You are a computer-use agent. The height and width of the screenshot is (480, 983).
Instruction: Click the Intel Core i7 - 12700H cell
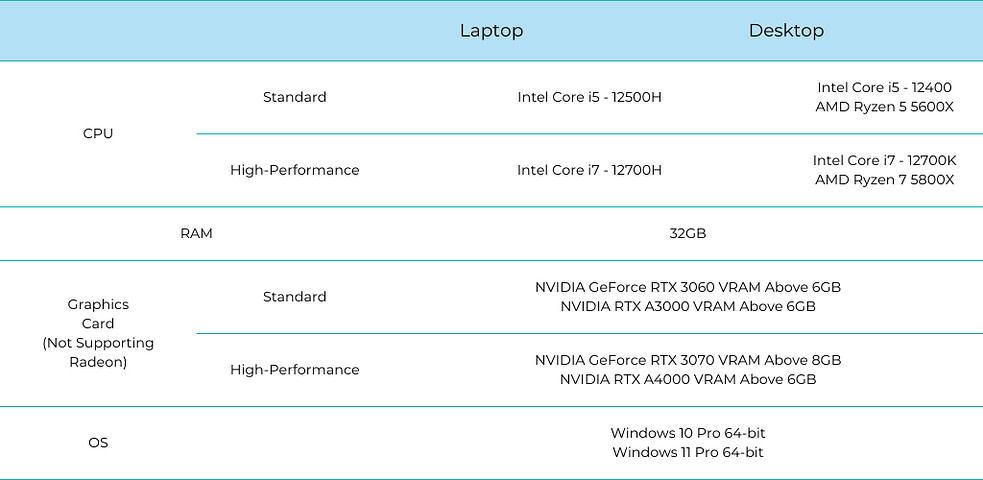tap(589, 170)
